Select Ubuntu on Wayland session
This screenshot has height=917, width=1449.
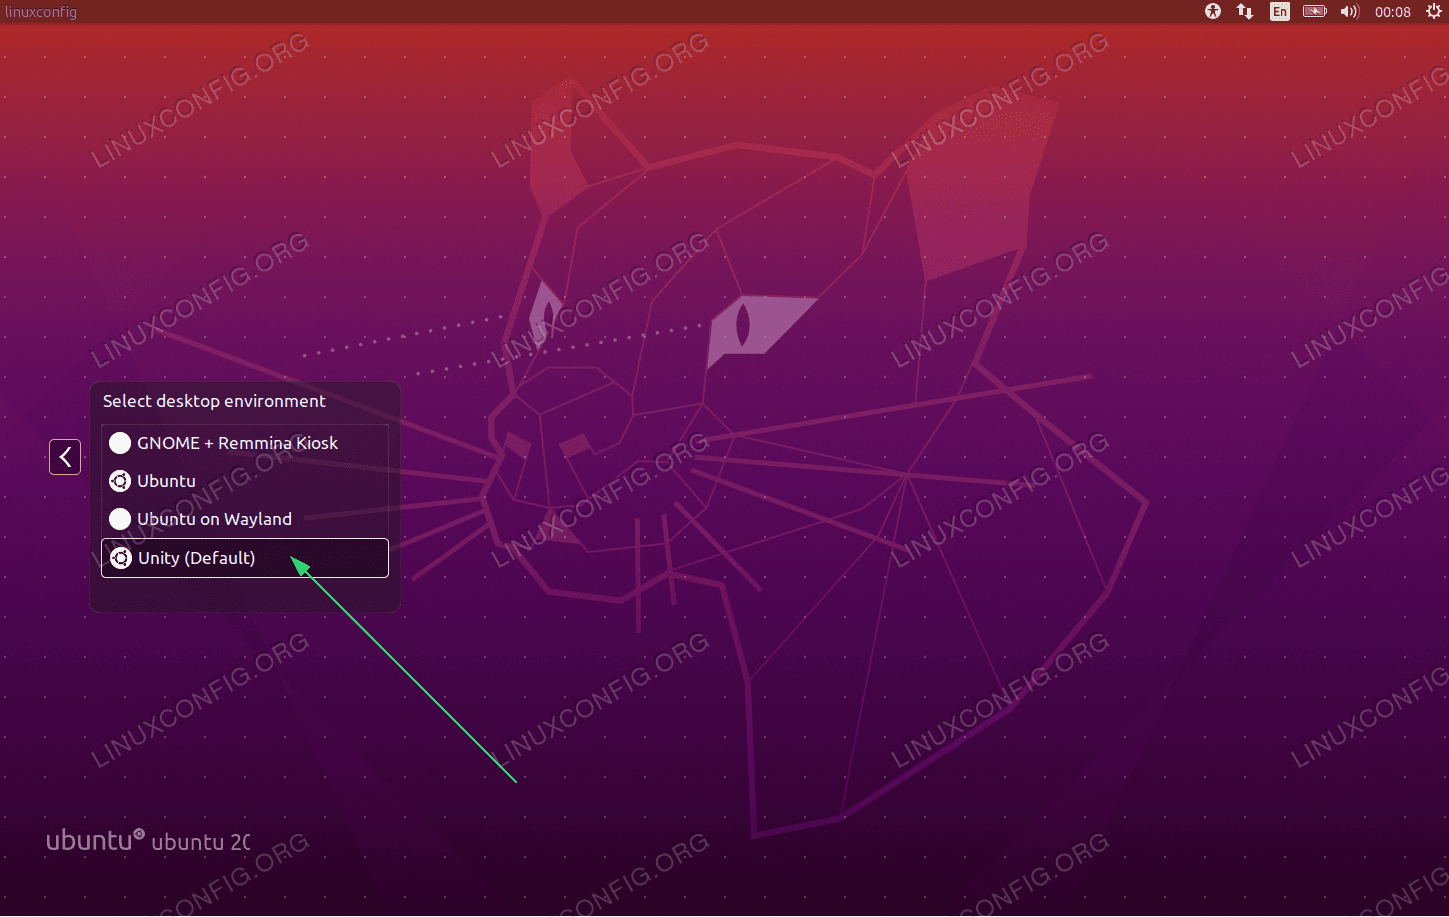(245, 519)
